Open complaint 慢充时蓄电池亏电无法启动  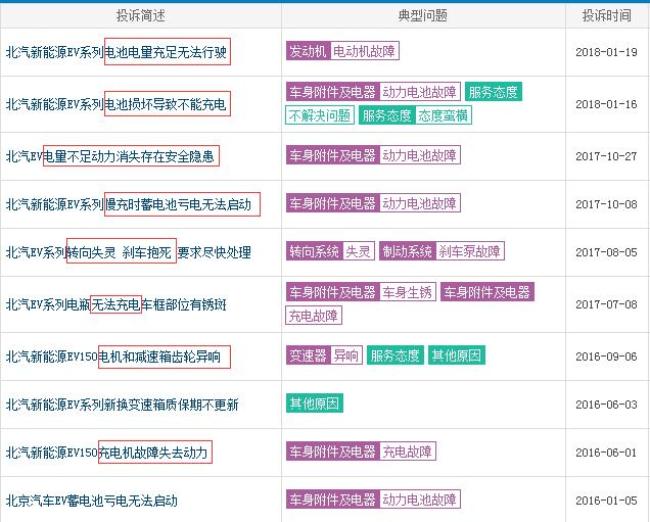coord(129,204)
